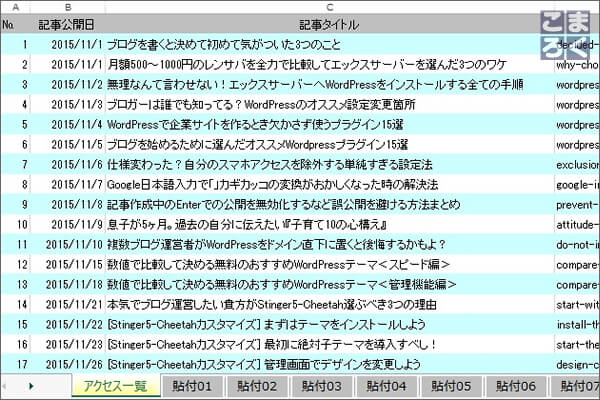Click date cell 2015/11/2
The width and height of the screenshot is (600, 400).
[x=68, y=84]
